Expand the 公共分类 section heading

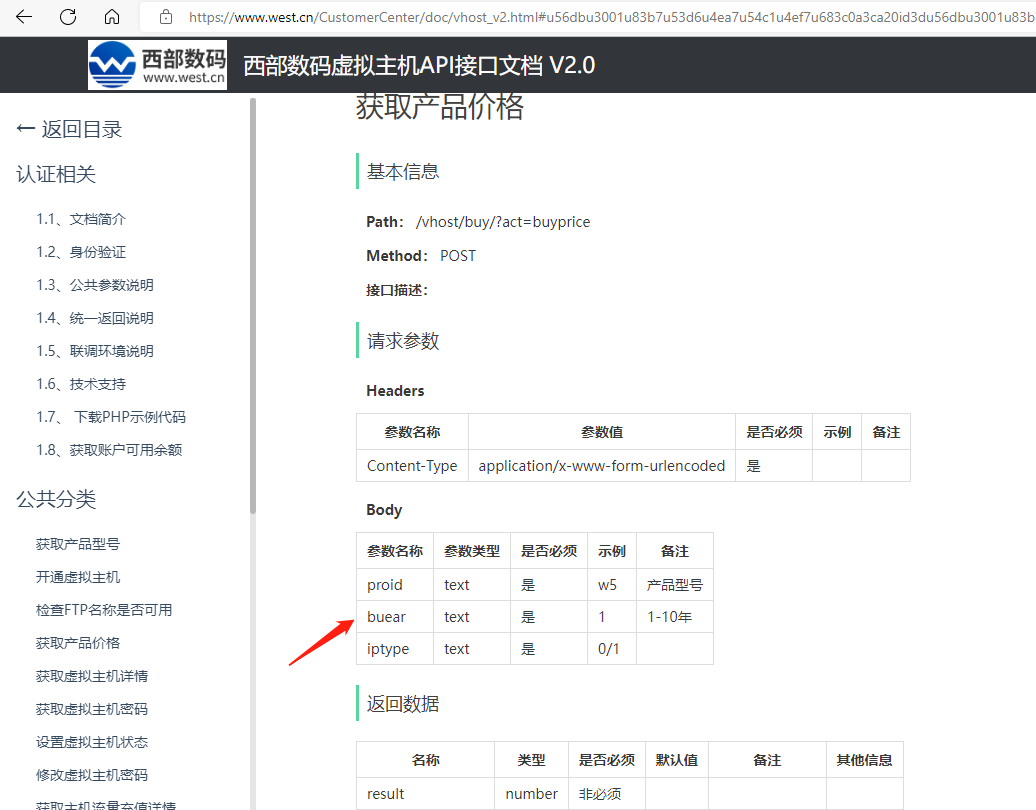point(56,499)
